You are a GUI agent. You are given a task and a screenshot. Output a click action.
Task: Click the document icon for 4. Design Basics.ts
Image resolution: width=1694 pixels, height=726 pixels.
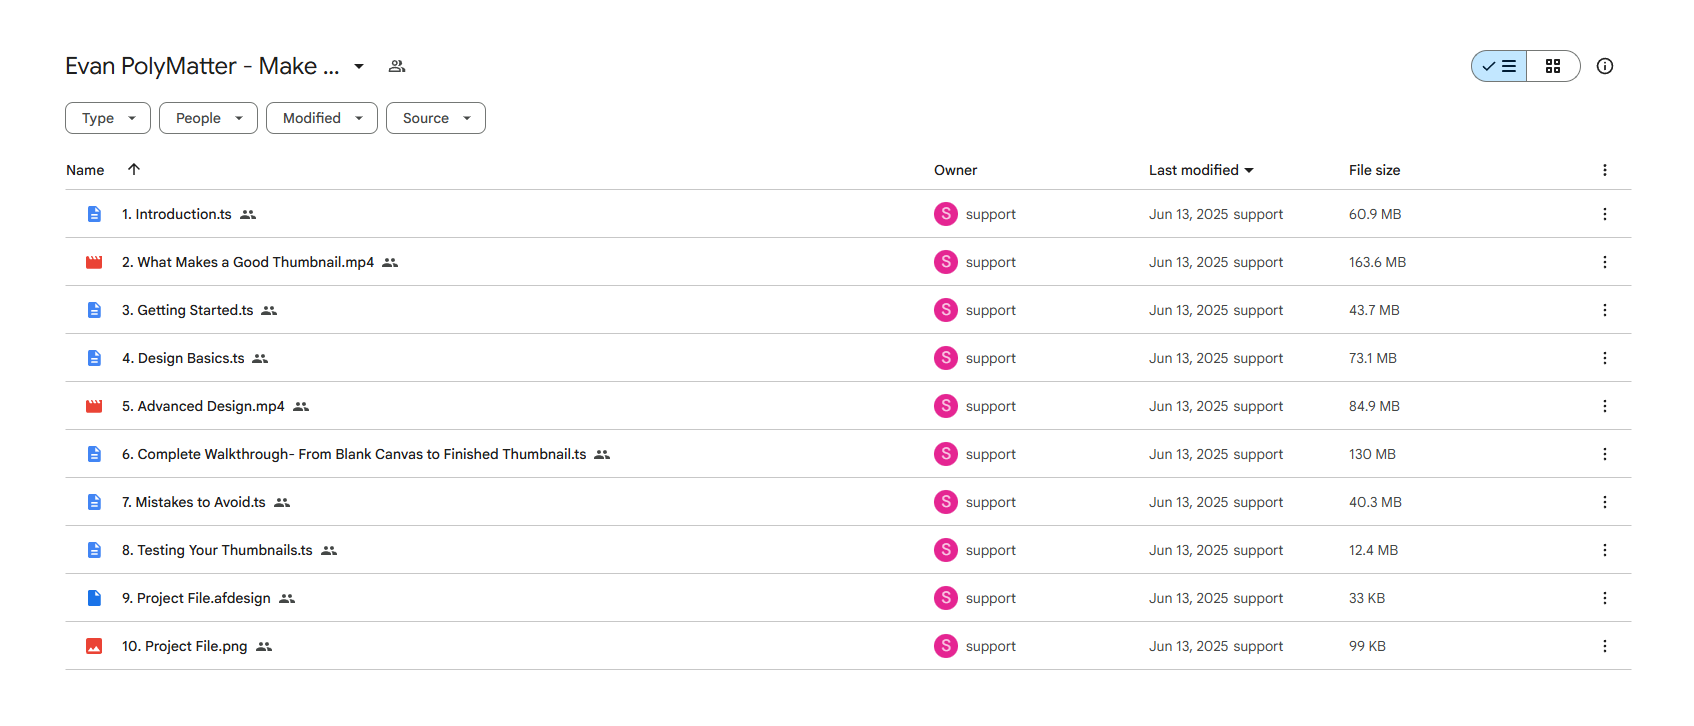(x=94, y=358)
